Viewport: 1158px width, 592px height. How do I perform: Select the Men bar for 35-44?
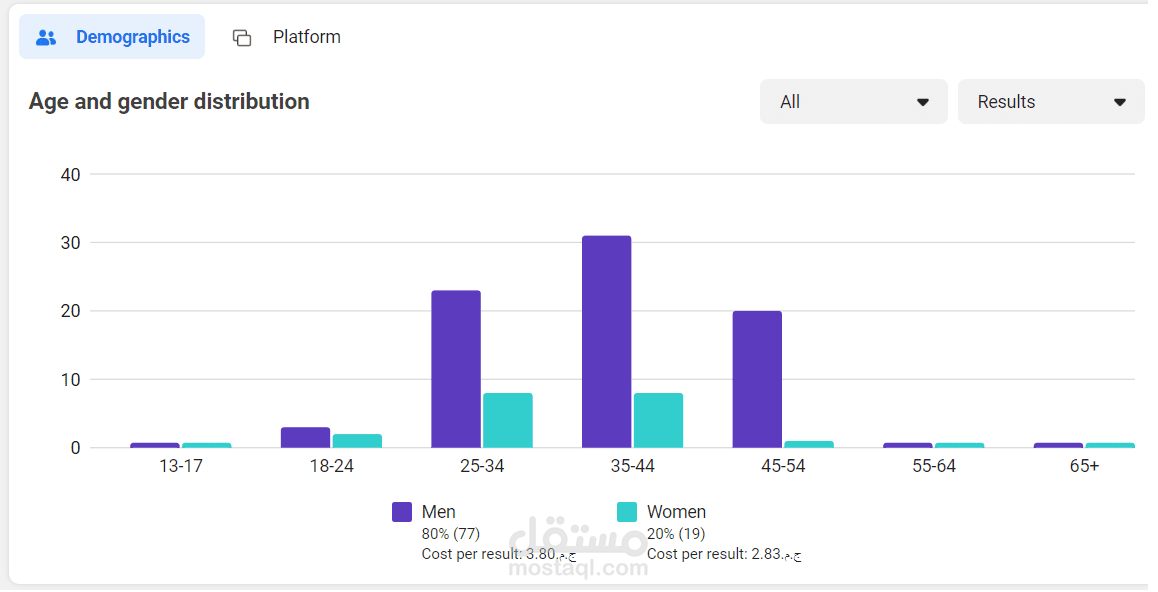(606, 341)
